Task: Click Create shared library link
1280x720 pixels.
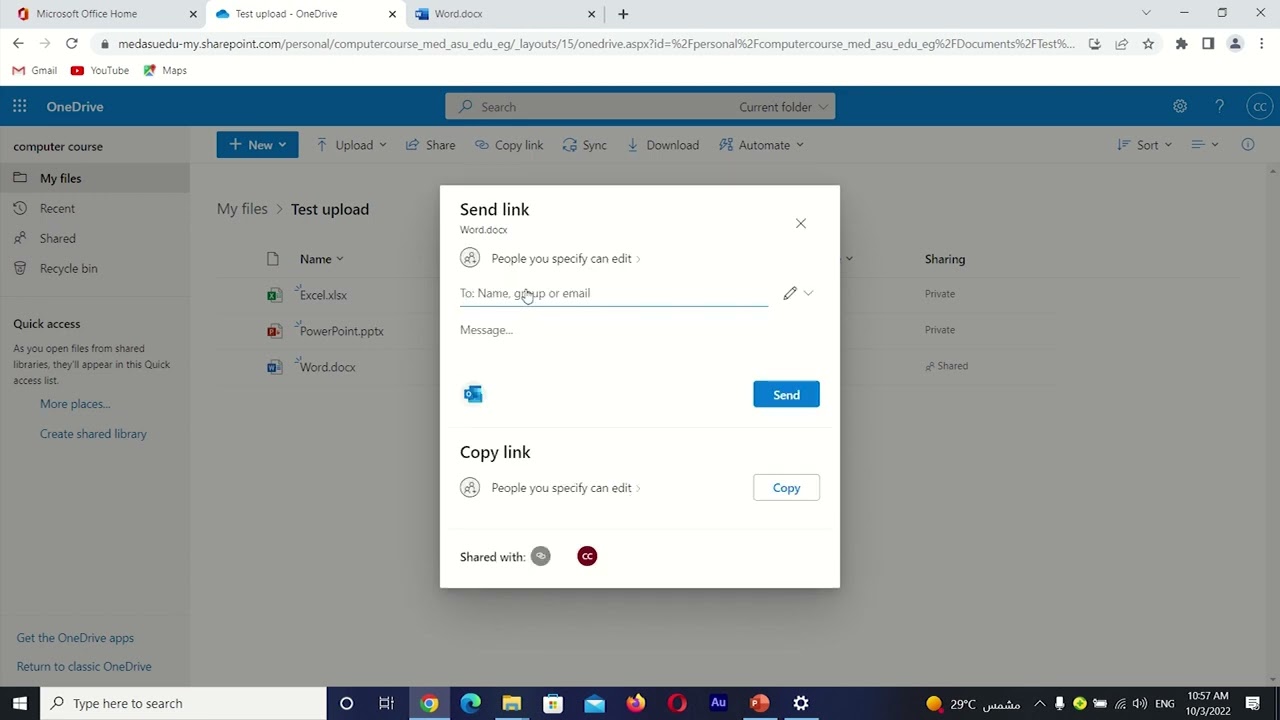Action: tap(93, 434)
